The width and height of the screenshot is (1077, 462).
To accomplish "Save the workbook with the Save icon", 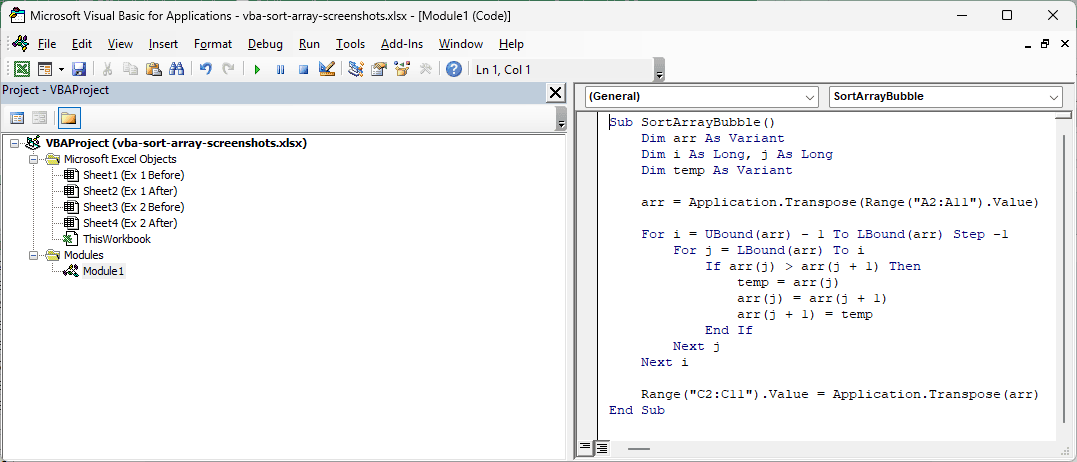I will [x=78, y=69].
